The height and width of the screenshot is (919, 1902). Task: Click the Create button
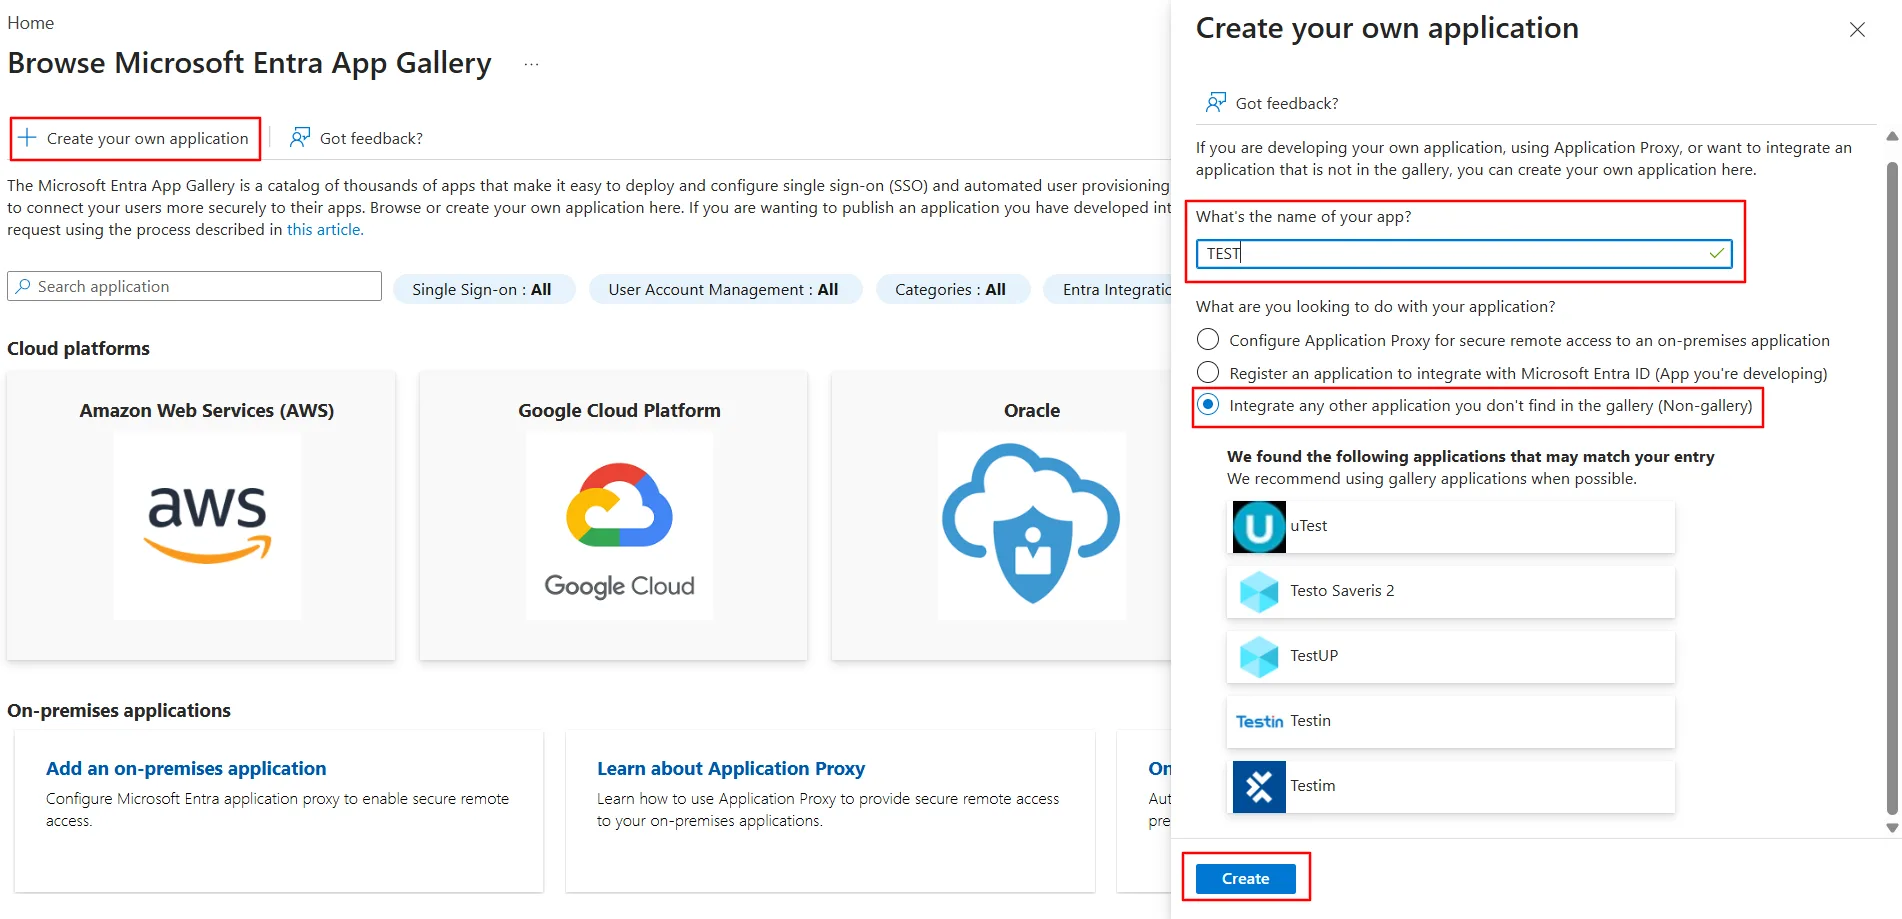(x=1246, y=878)
